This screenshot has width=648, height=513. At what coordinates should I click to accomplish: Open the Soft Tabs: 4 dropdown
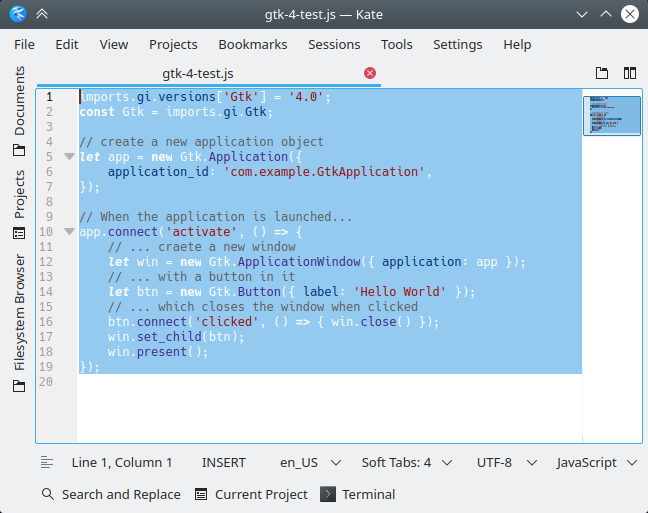coord(407,463)
